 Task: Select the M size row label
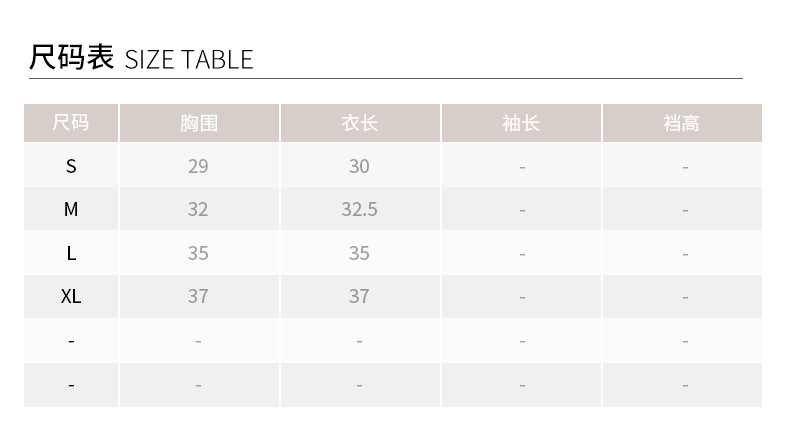click(71, 209)
